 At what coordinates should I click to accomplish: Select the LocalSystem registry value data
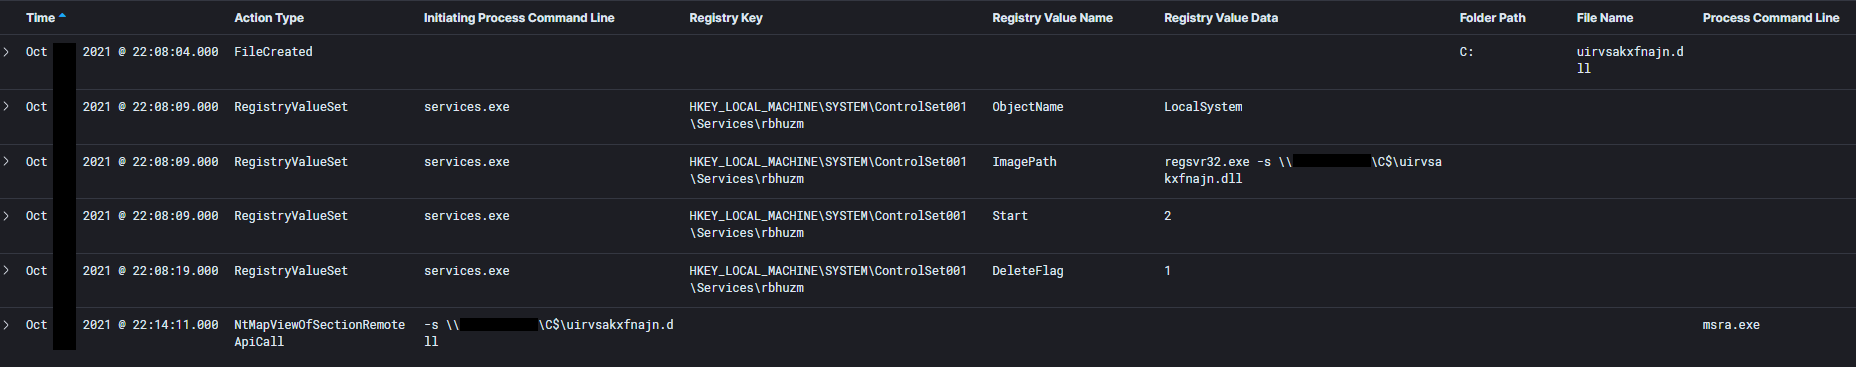click(x=1203, y=107)
